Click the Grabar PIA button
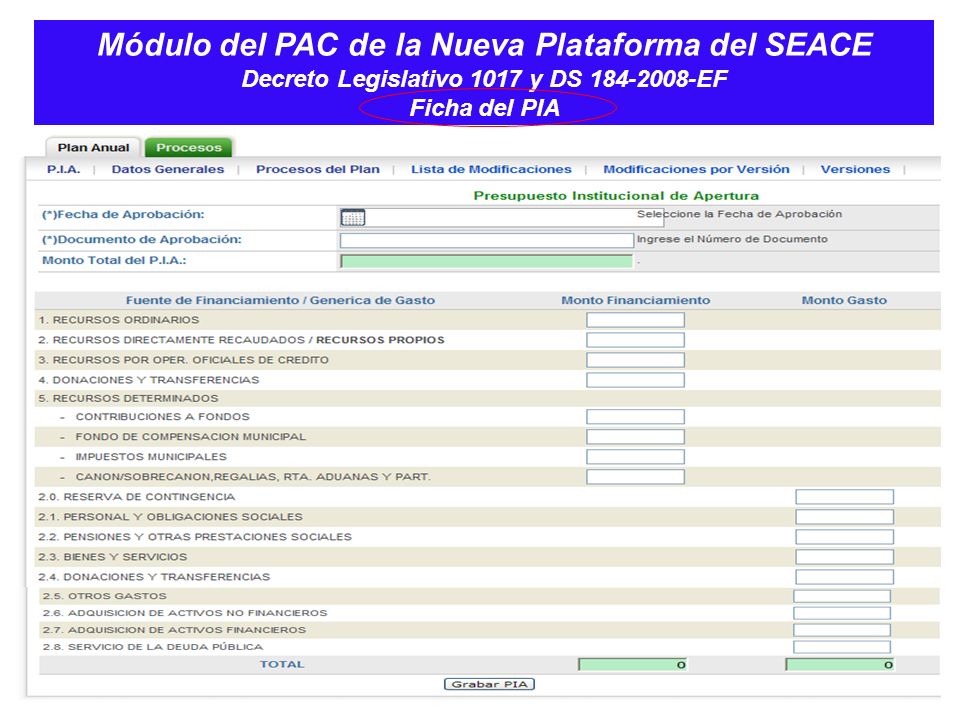 [489, 684]
